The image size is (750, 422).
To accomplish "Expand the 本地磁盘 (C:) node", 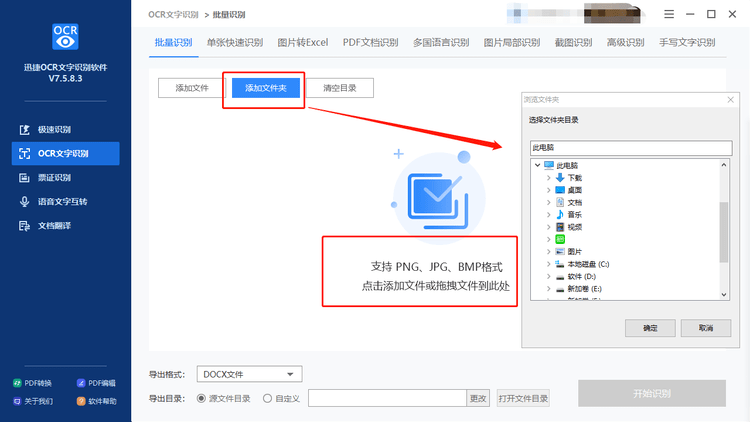I will pyautogui.click(x=549, y=264).
